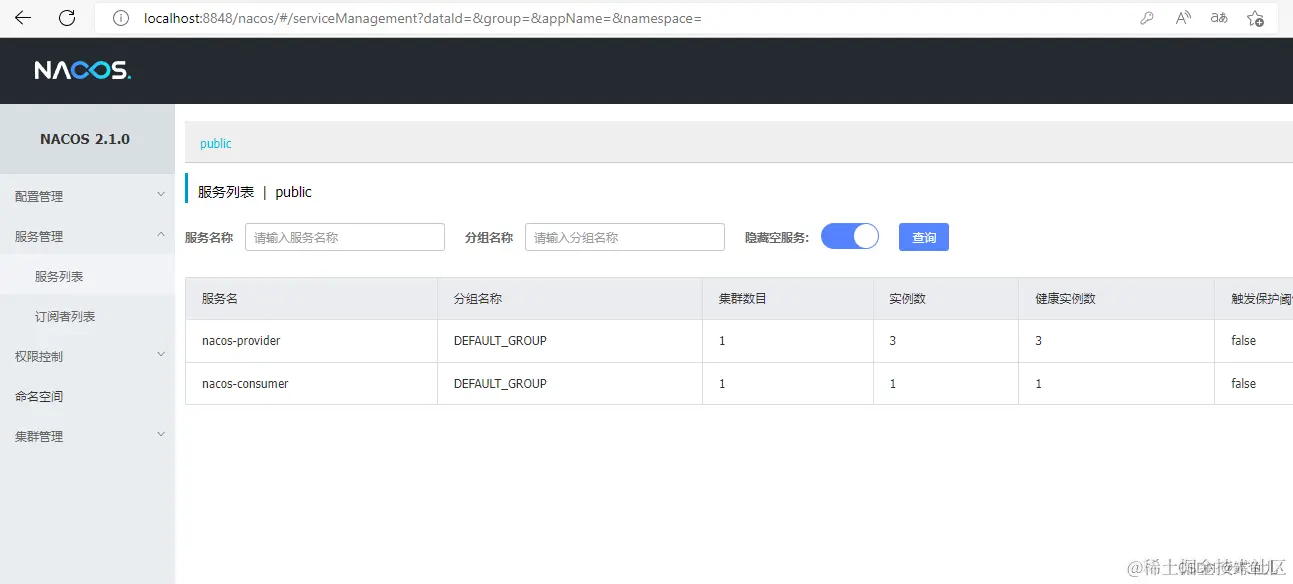Open the translate page icon
This screenshot has width=1293, height=584.
(x=1219, y=18)
